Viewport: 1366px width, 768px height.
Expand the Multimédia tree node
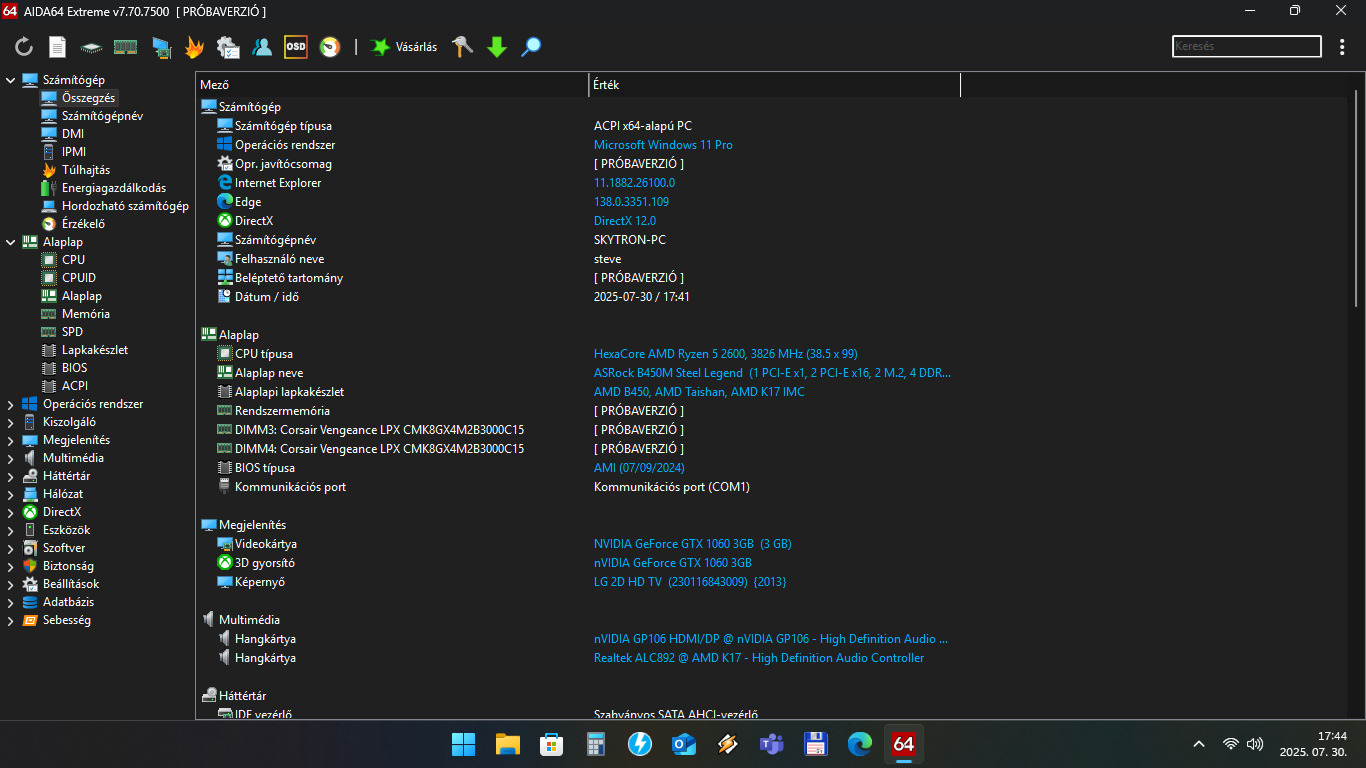pos(11,458)
